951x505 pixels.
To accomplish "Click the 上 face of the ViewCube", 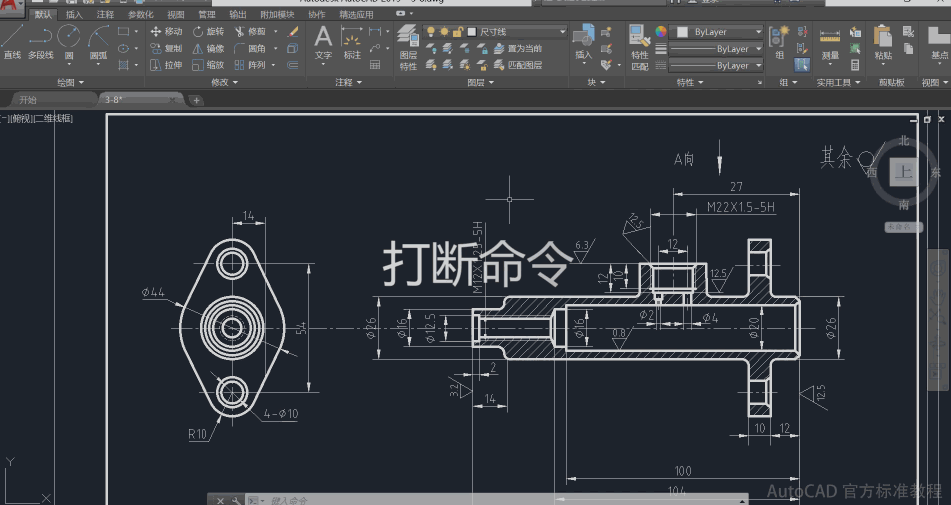I will [x=904, y=172].
